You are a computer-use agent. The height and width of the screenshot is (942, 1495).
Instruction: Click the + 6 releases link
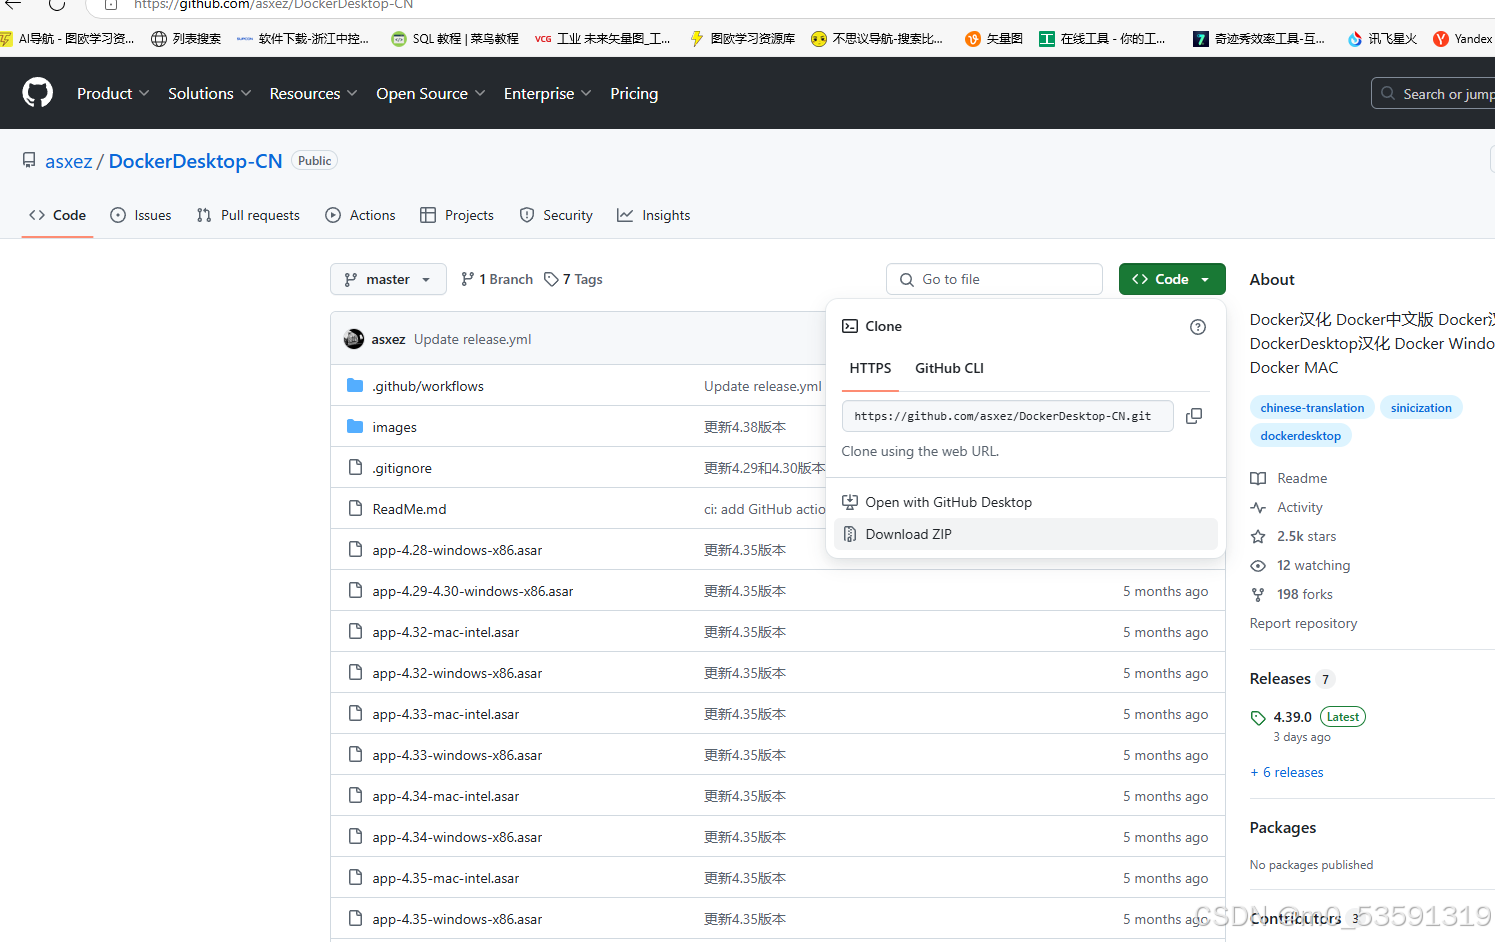coord(1286,773)
